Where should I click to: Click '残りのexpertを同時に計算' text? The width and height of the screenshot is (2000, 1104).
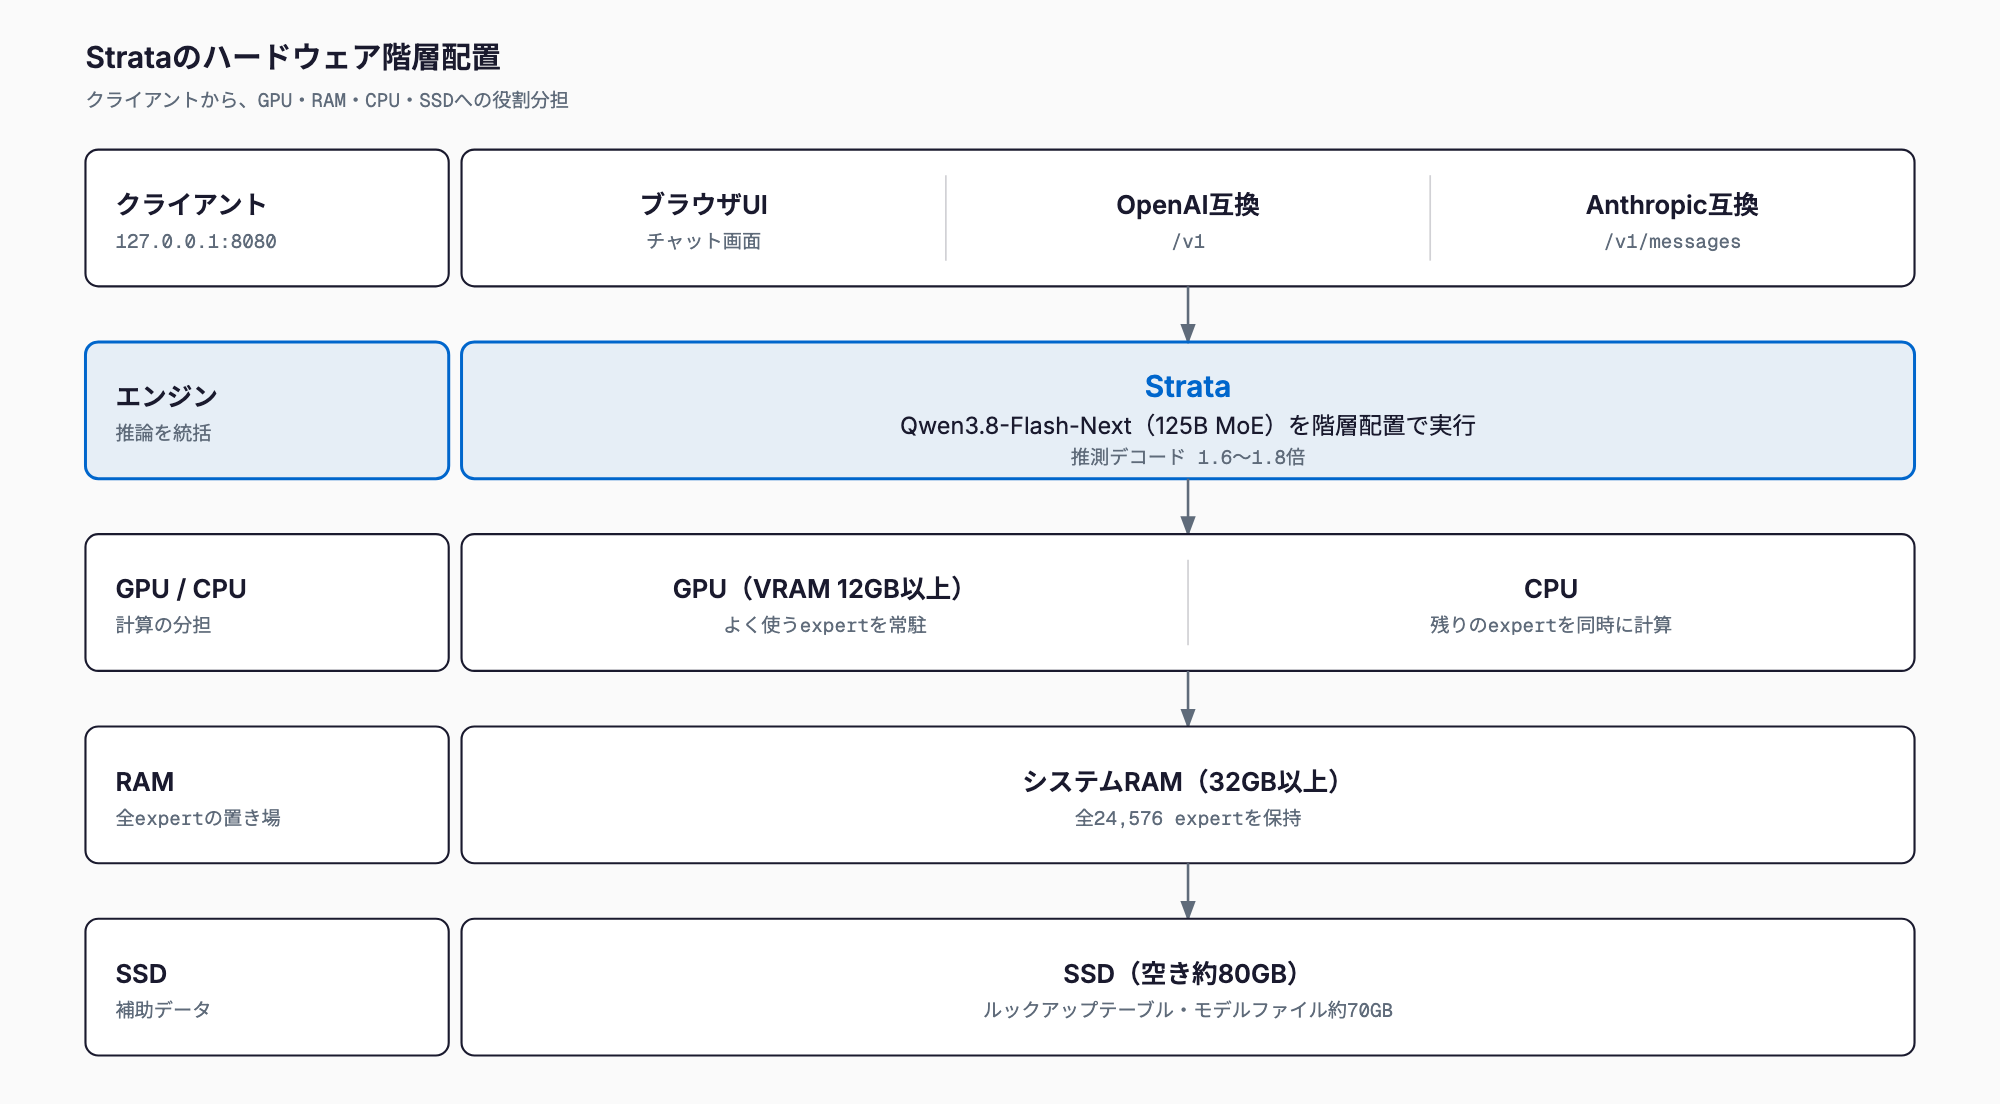coord(1551,625)
